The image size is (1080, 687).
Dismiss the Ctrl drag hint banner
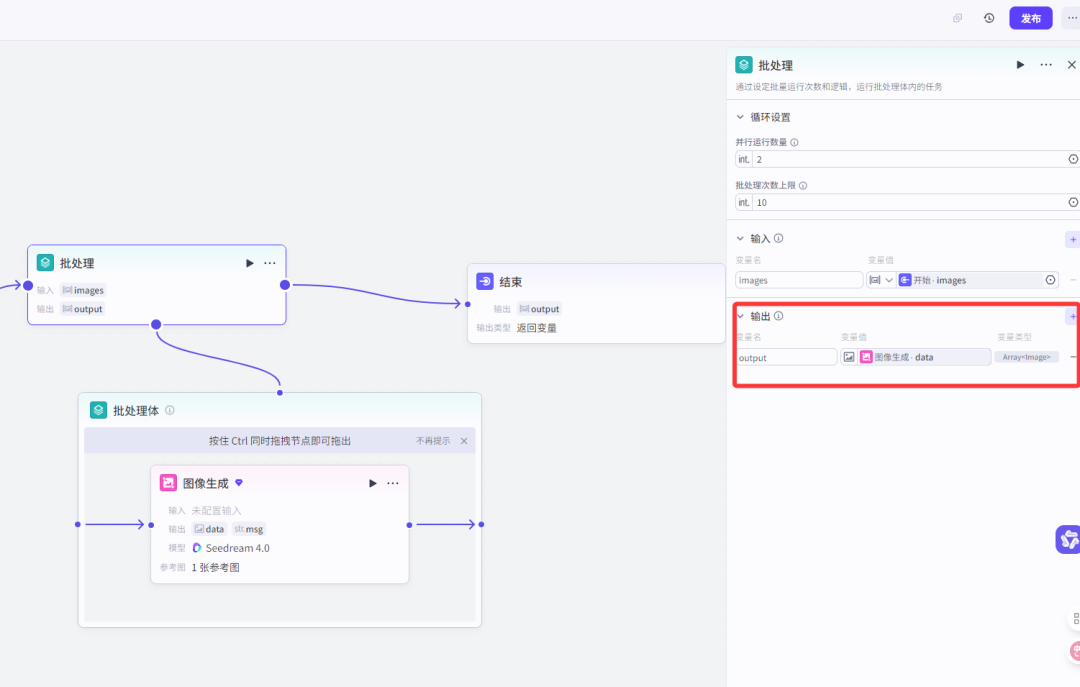coord(464,441)
